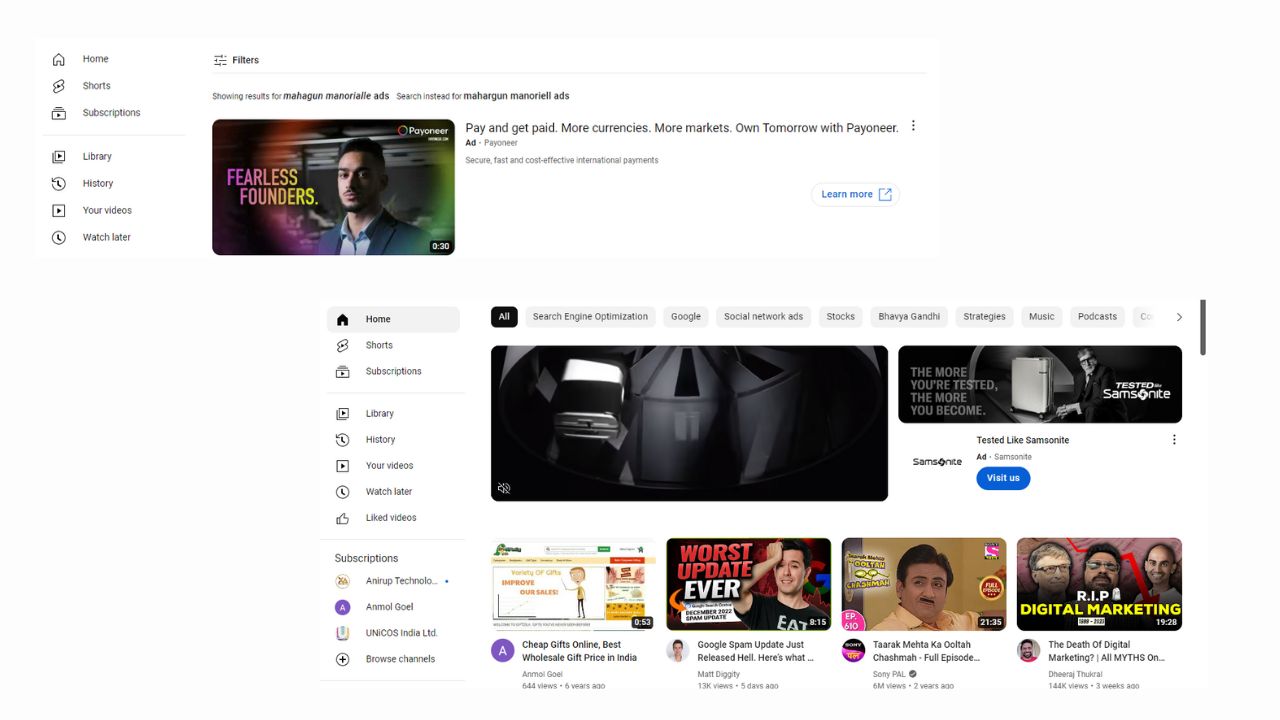
Task: Open the Samsonite ad three-dot menu
Action: click(x=1174, y=439)
